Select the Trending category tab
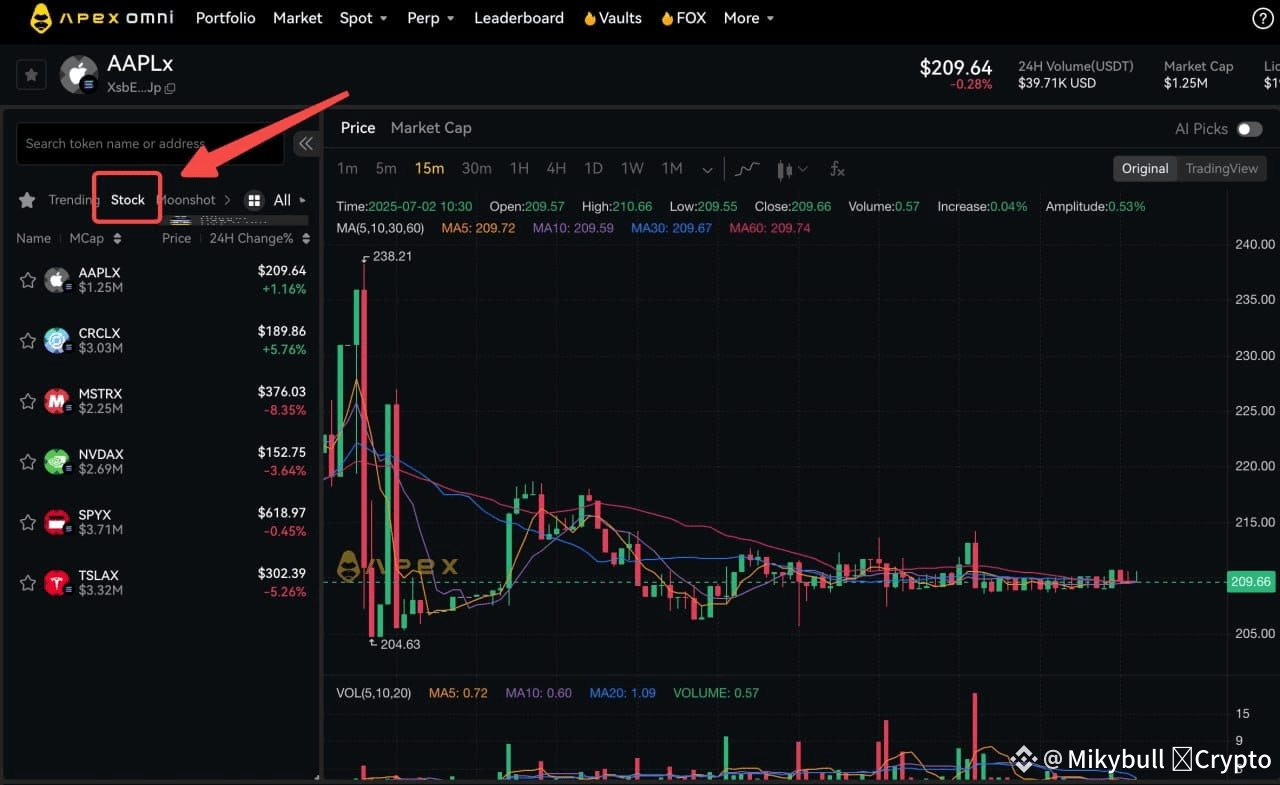 click(74, 200)
